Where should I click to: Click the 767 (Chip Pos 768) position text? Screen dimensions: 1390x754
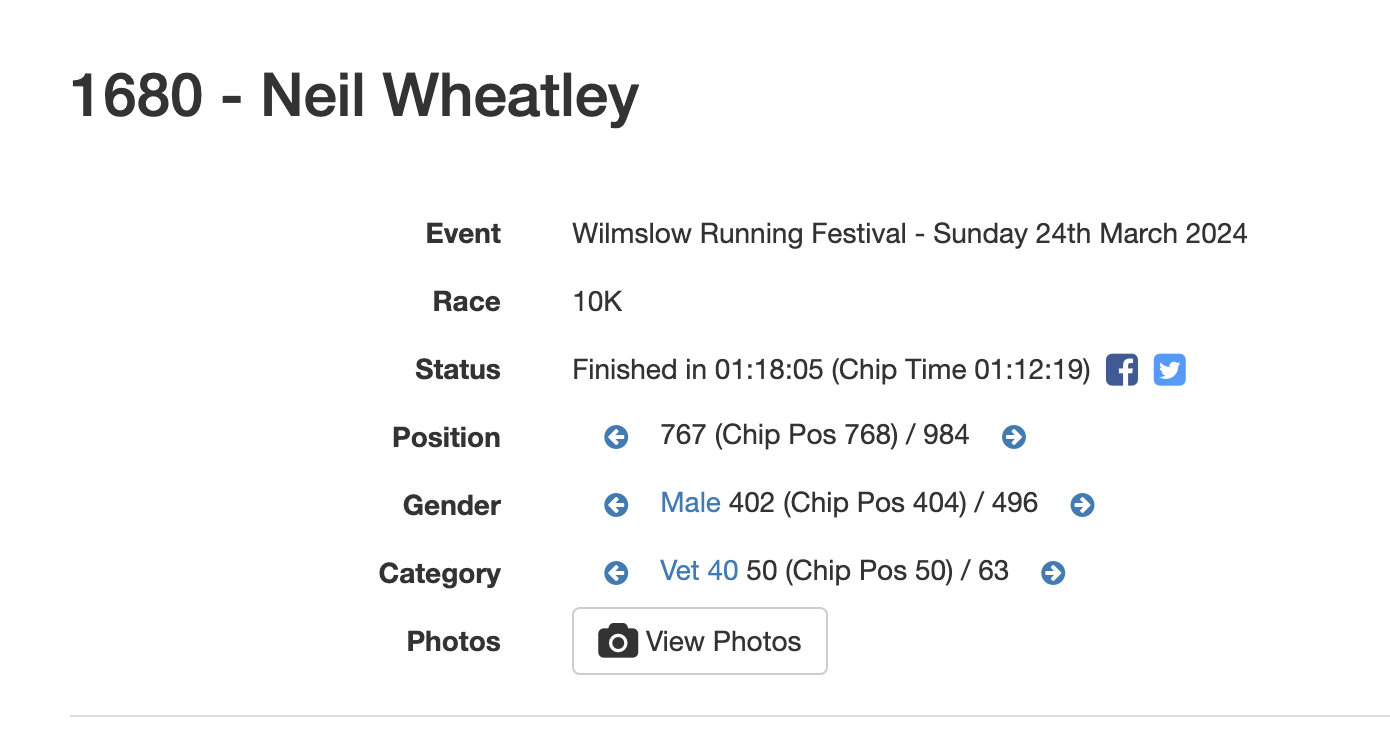779,435
